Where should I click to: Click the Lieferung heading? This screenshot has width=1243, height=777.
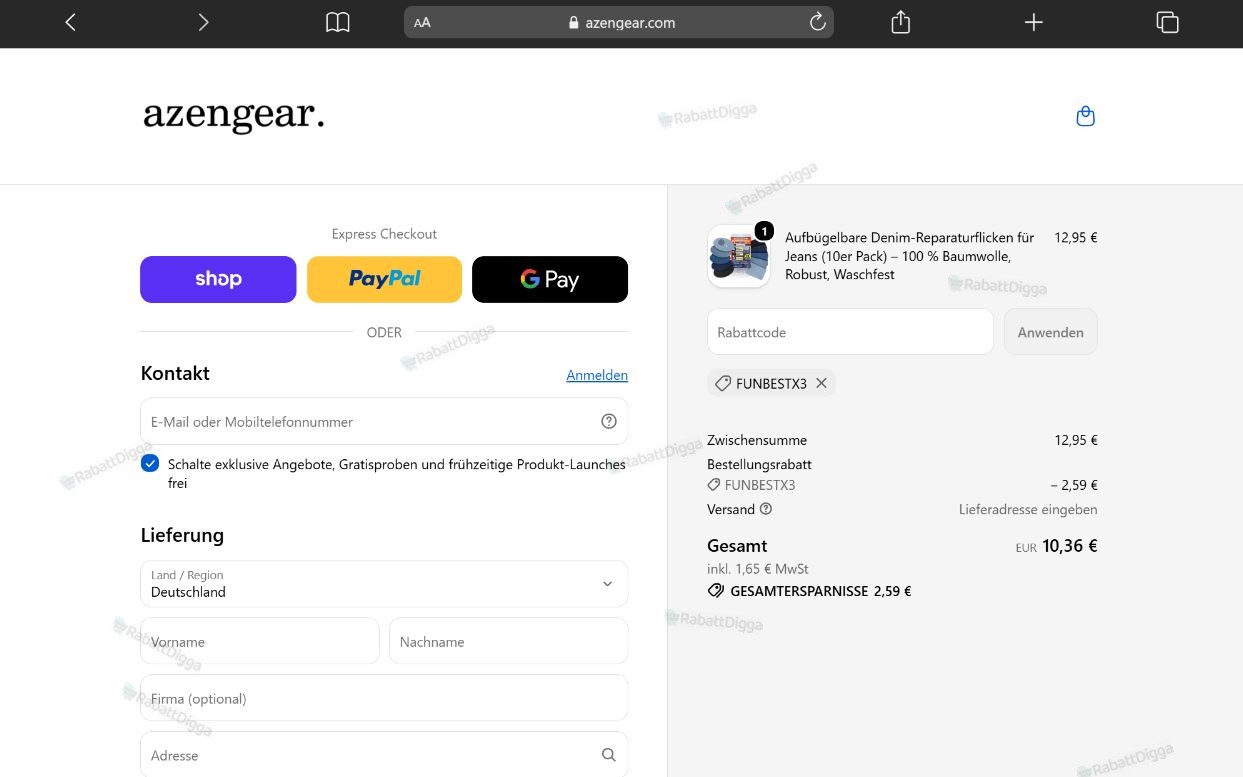182,535
